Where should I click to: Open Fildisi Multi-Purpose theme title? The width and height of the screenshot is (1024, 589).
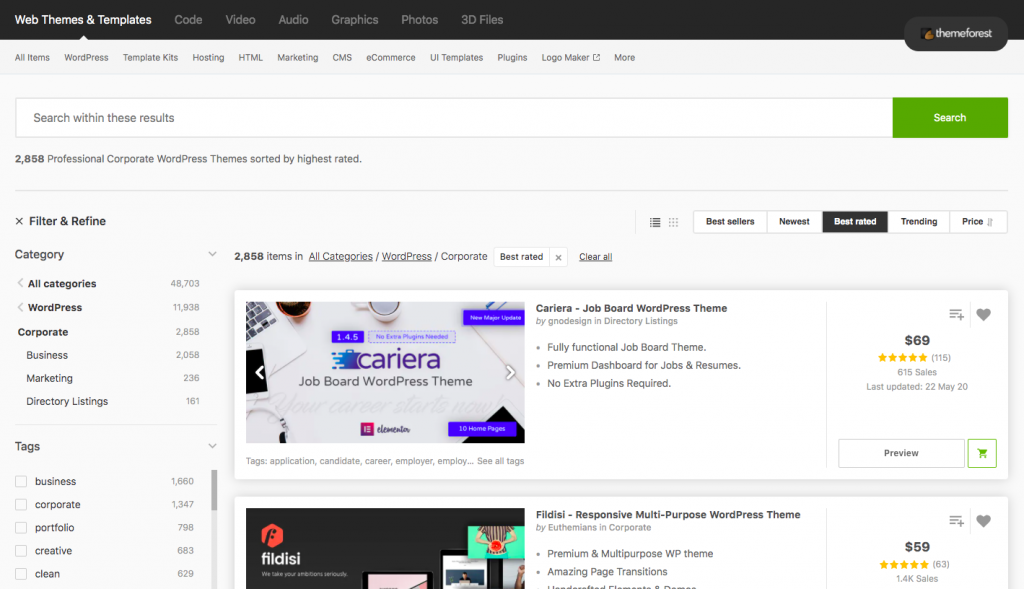coord(668,515)
